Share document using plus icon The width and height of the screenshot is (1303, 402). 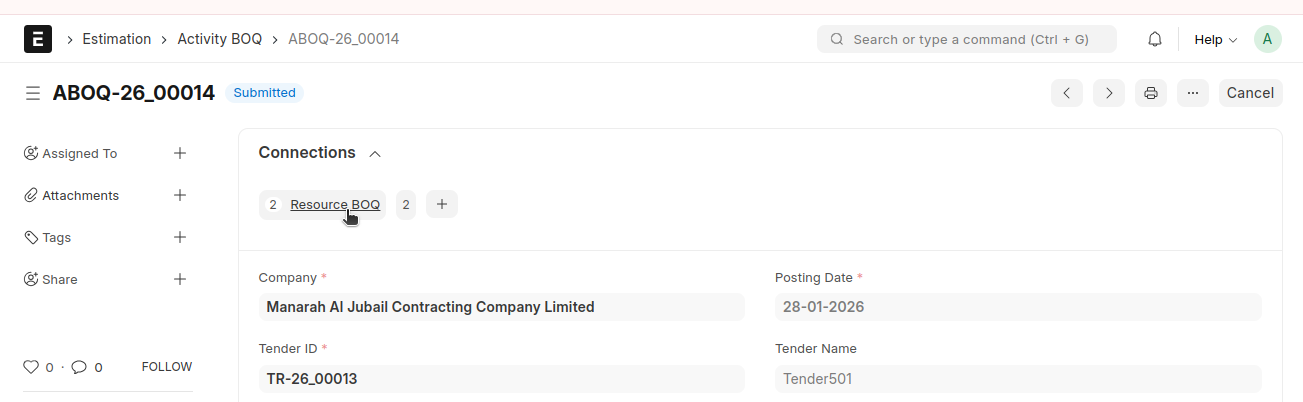(180, 279)
